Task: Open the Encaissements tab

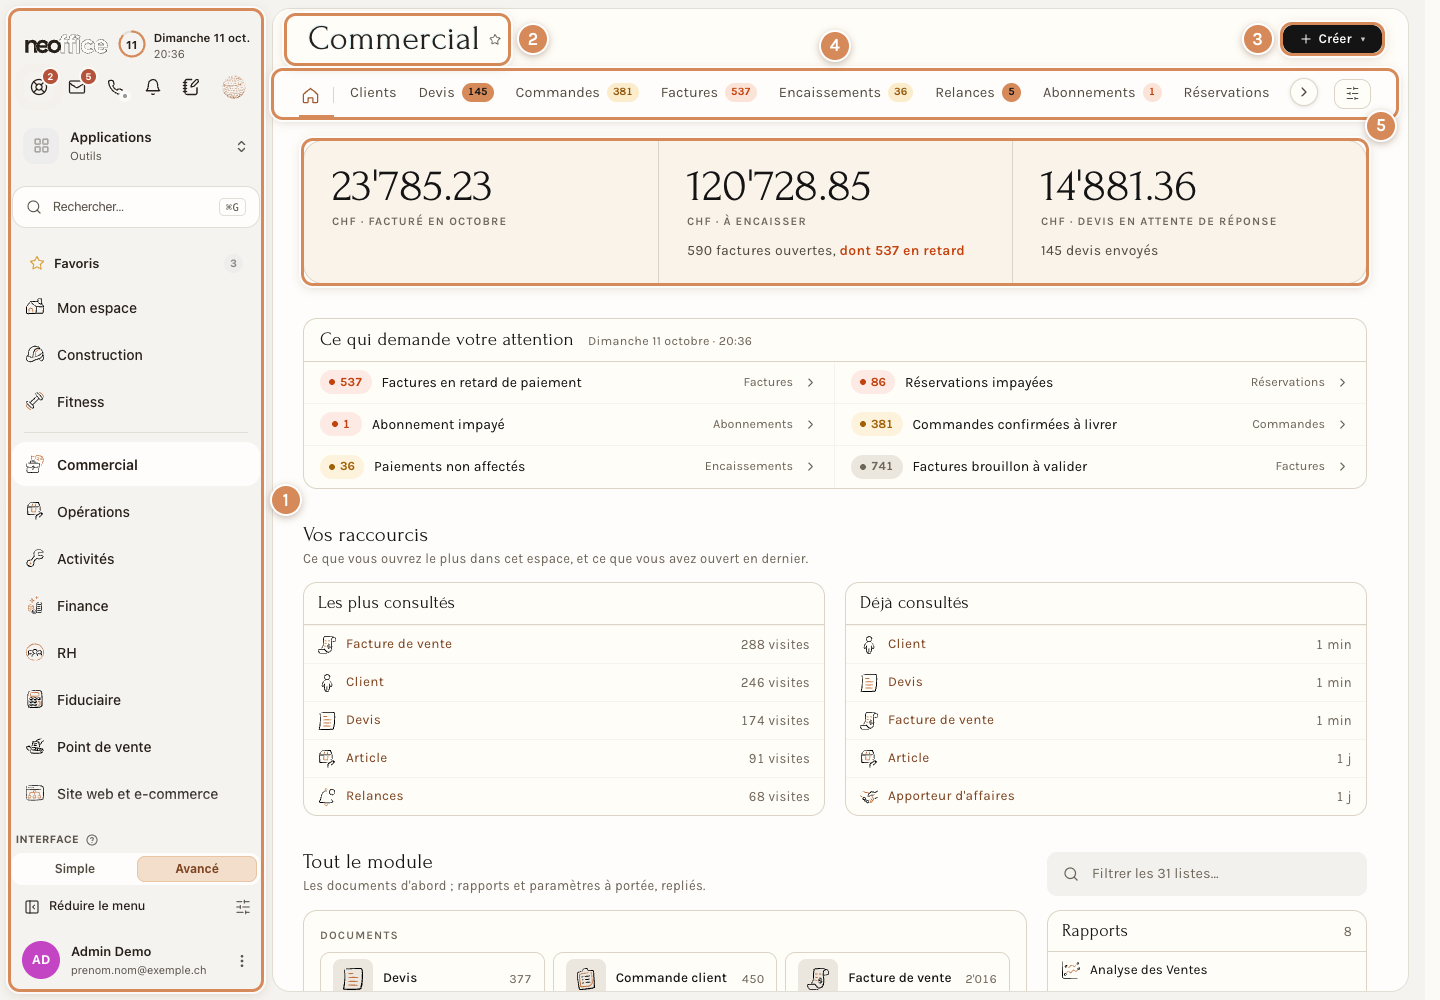Action: click(845, 93)
